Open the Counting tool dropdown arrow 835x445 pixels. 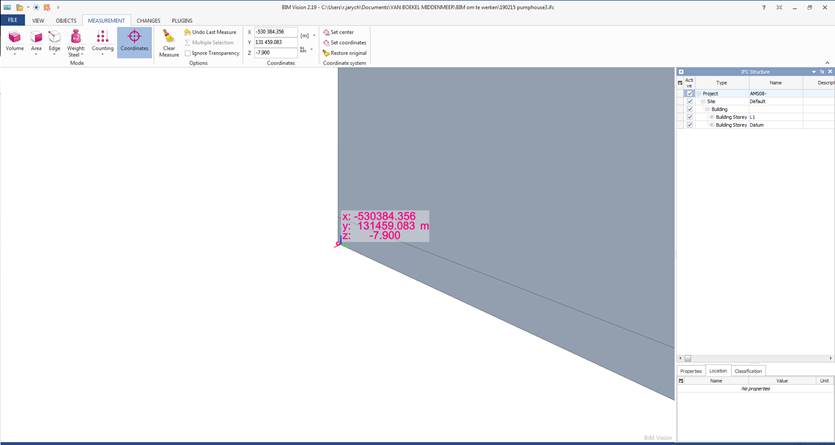102,54
